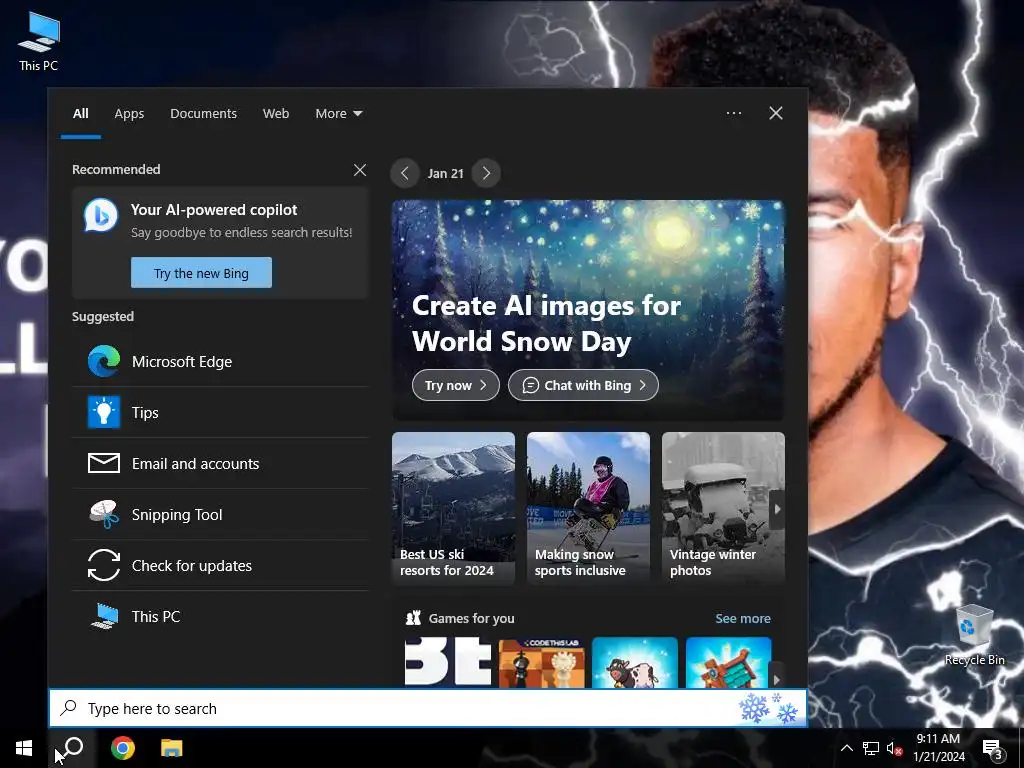Select Check for updates suggestion
Viewport: 1024px width, 768px height.
pyautogui.click(x=220, y=566)
